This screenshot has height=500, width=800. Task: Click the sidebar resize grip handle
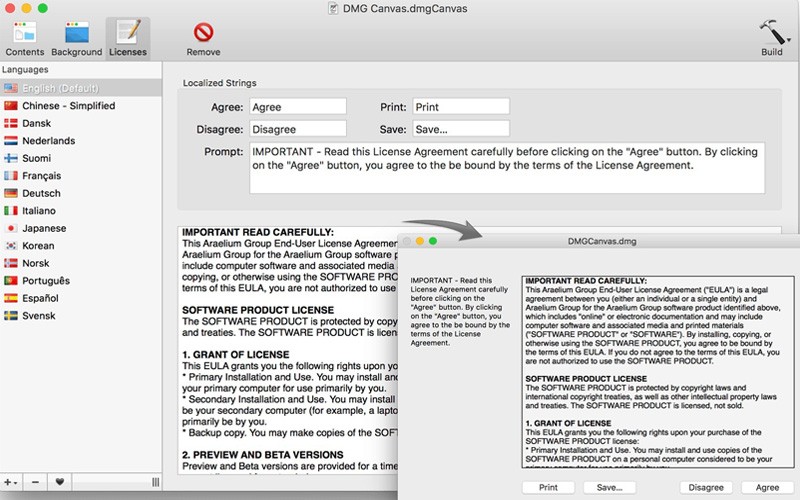[x=156, y=482]
